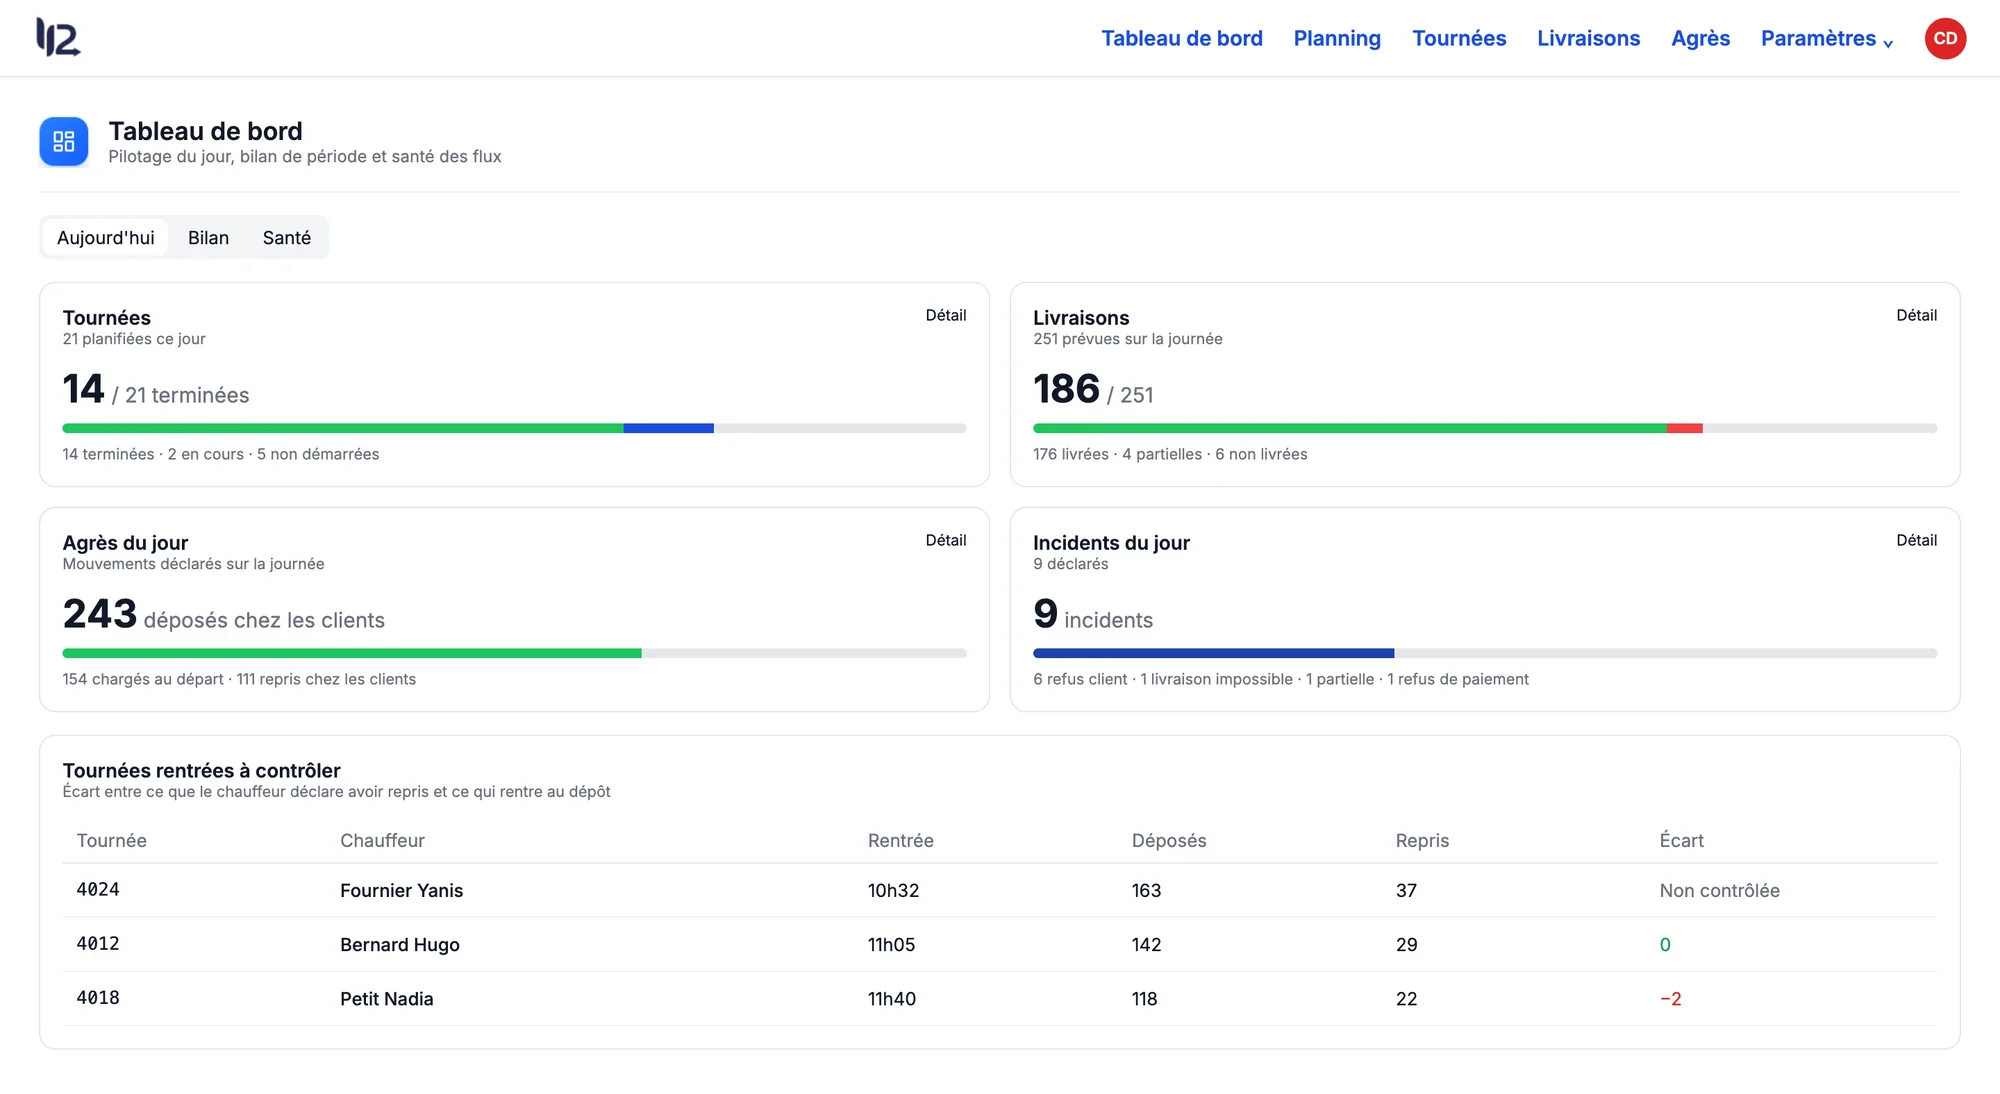Screen dimensions: 2000x1094
Task: Click the Non contrôlée écart status
Action: coord(1719,890)
